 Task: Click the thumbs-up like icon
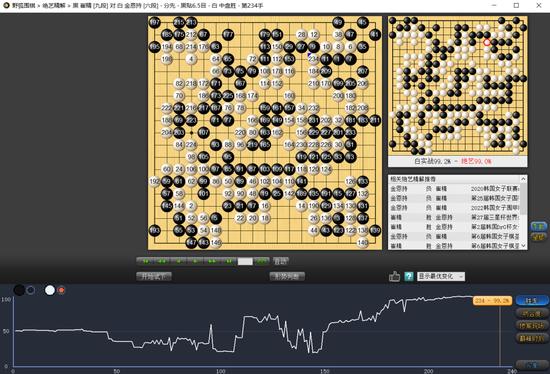394,276
